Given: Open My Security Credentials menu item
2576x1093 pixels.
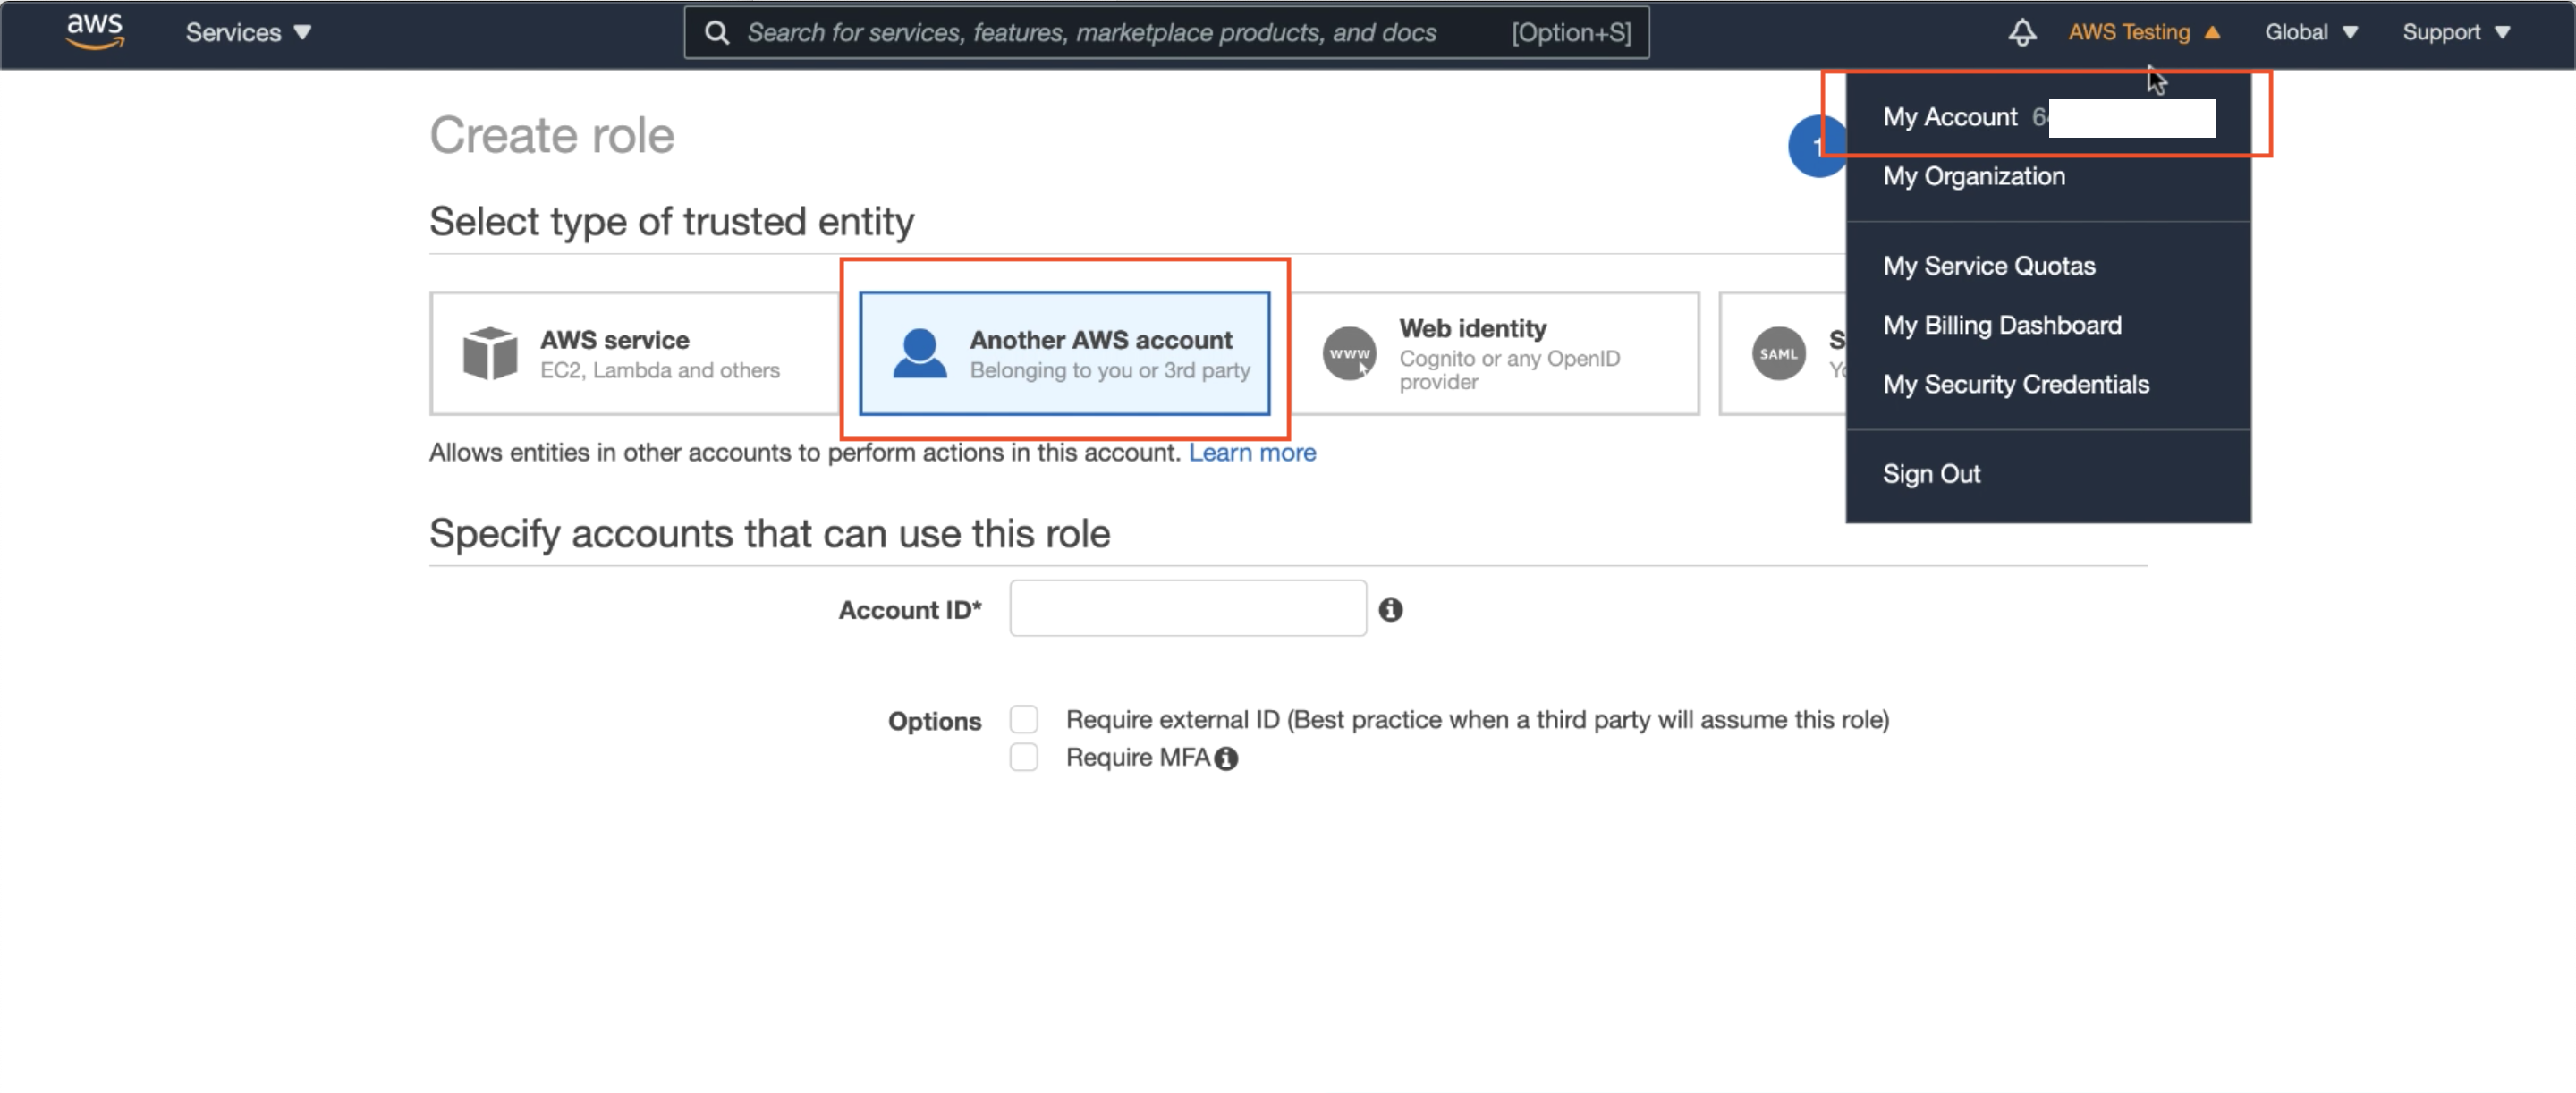Looking at the screenshot, I should (2015, 384).
